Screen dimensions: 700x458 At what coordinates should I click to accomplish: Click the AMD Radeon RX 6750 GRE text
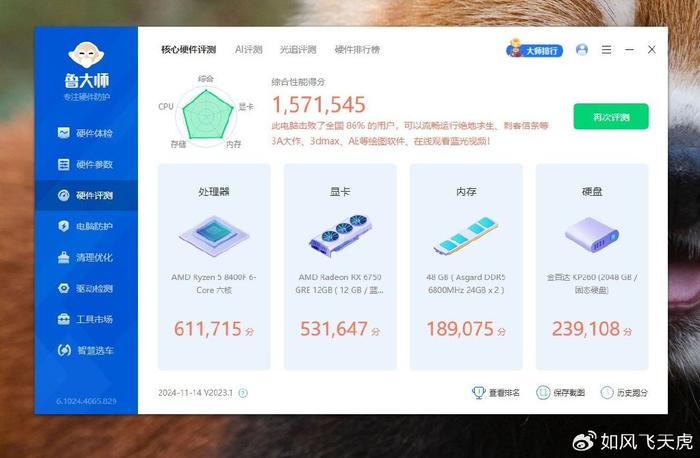pos(340,283)
